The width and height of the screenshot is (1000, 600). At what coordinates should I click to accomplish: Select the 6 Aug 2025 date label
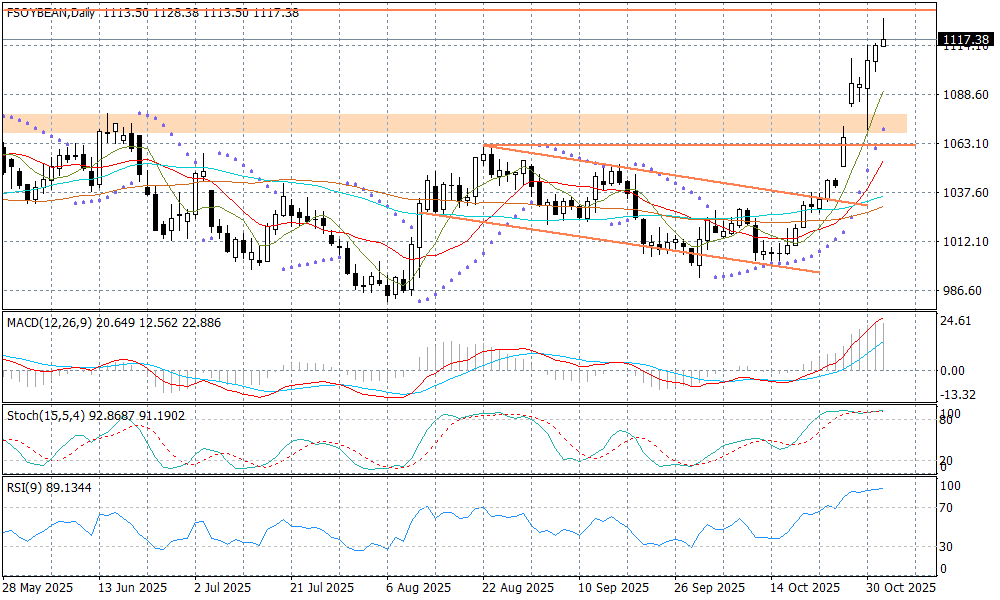[417, 588]
